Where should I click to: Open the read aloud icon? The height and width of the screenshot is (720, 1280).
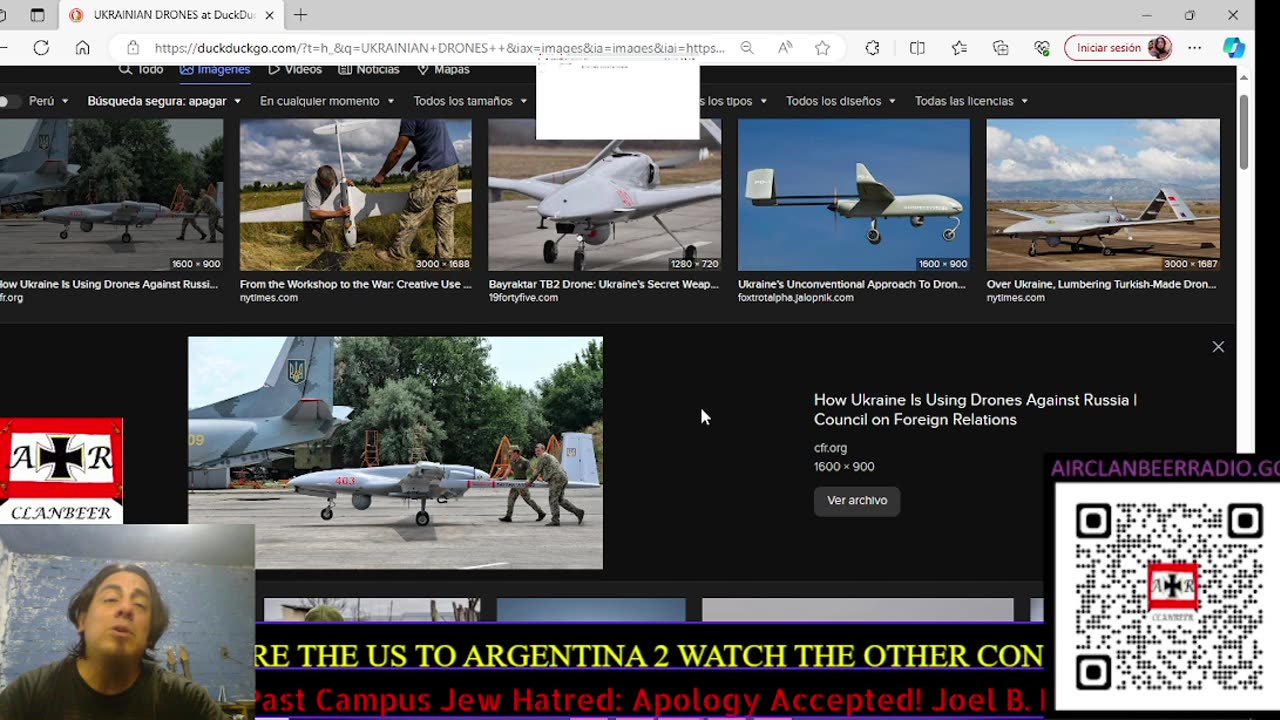(x=785, y=48)
